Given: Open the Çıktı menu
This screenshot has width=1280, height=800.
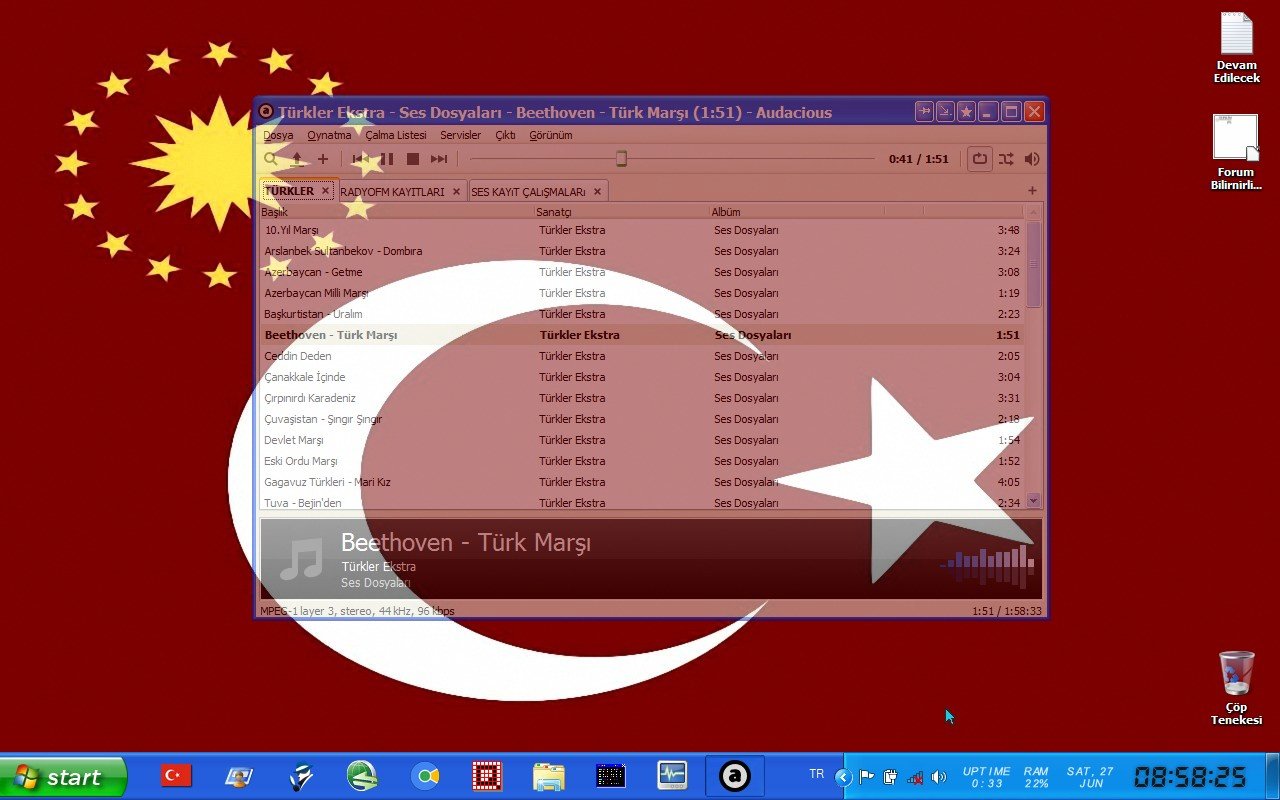Looking at the screenshot, I should pos(505,135).
